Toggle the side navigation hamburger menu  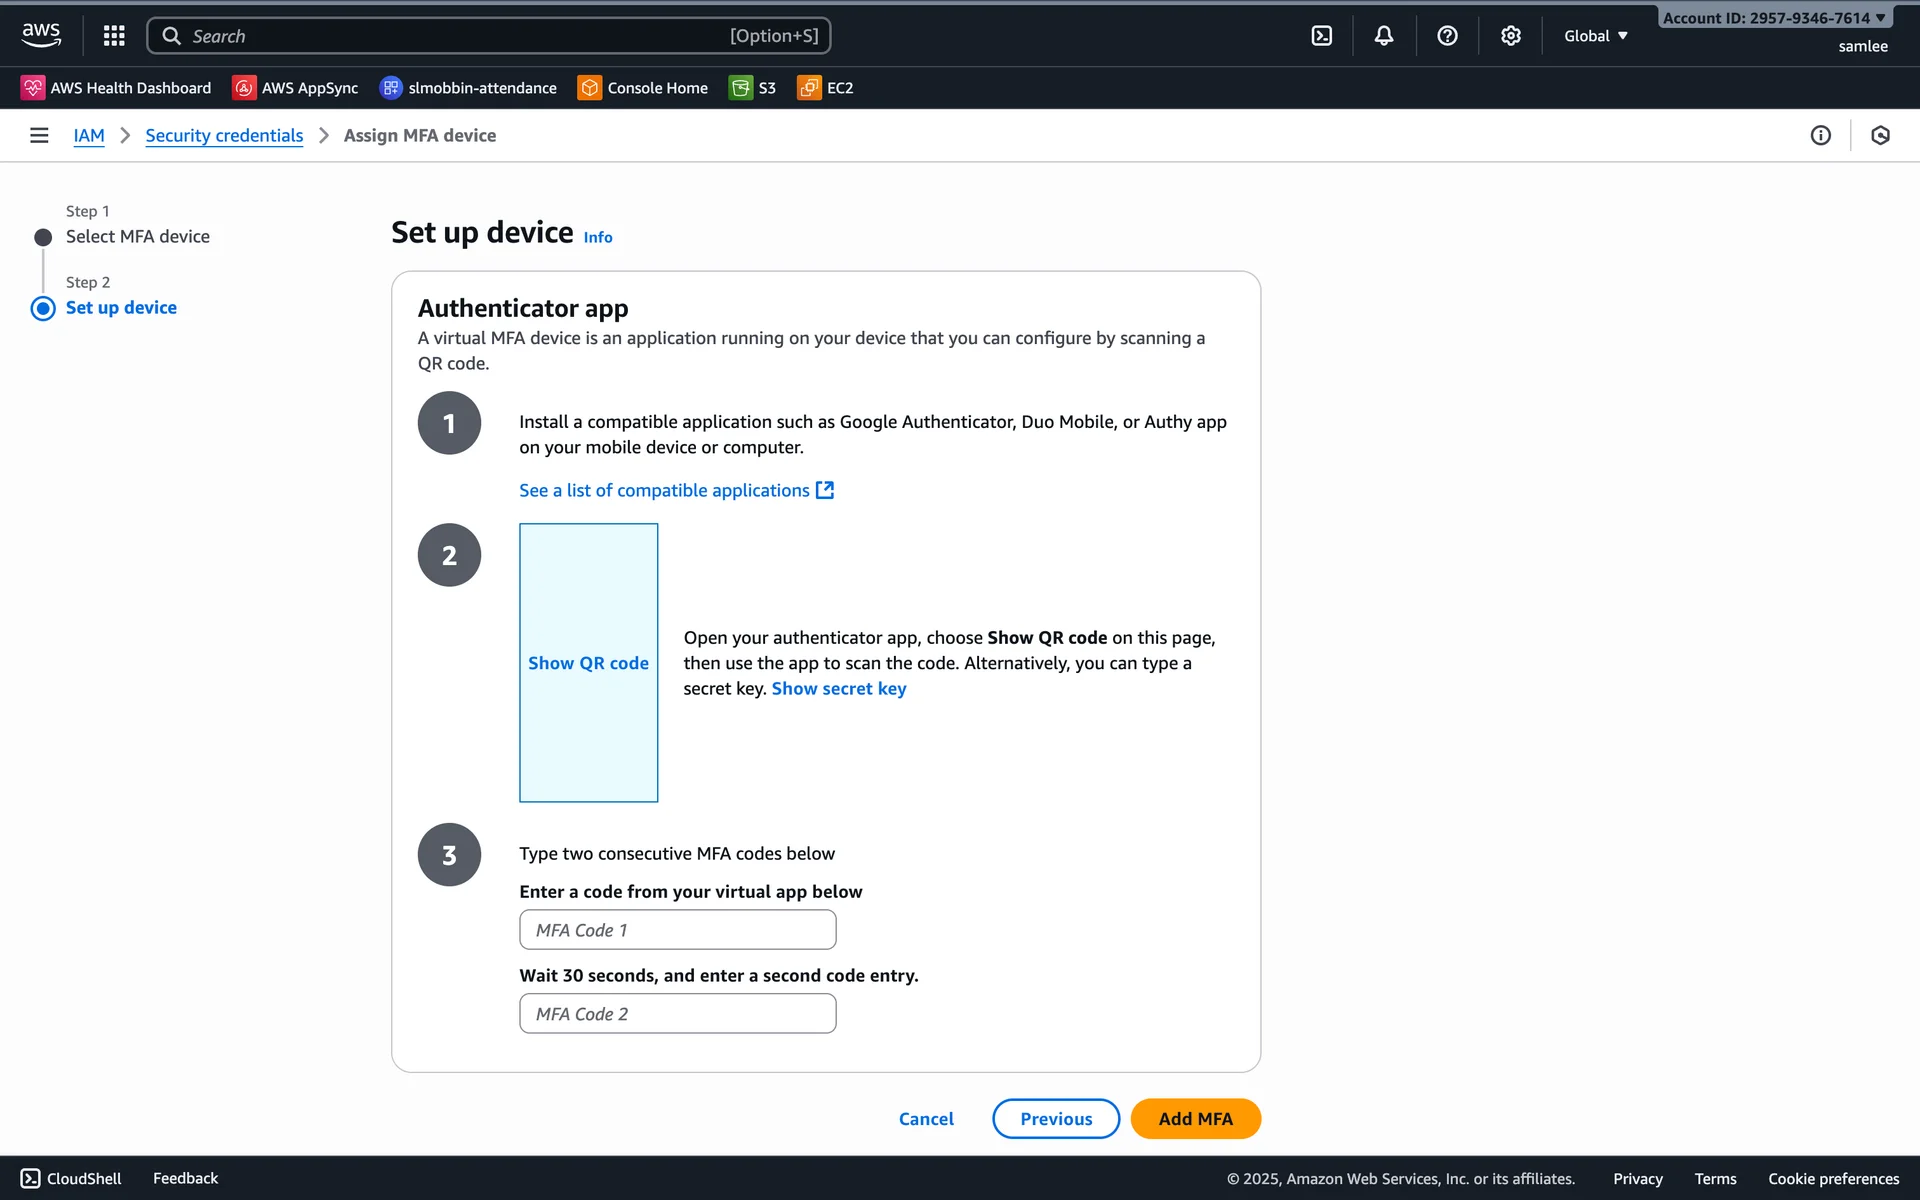coord(39,135)
